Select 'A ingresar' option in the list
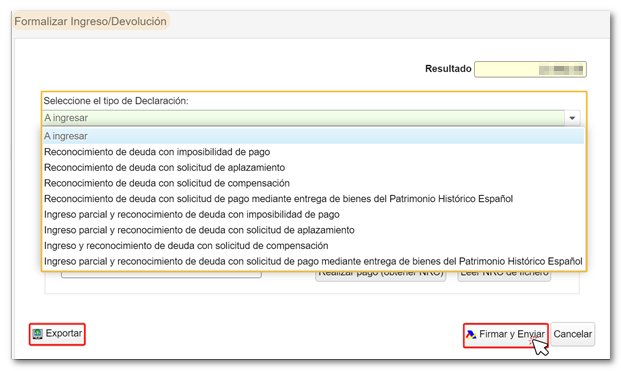The image size is (621, 371). pos(313,136)
